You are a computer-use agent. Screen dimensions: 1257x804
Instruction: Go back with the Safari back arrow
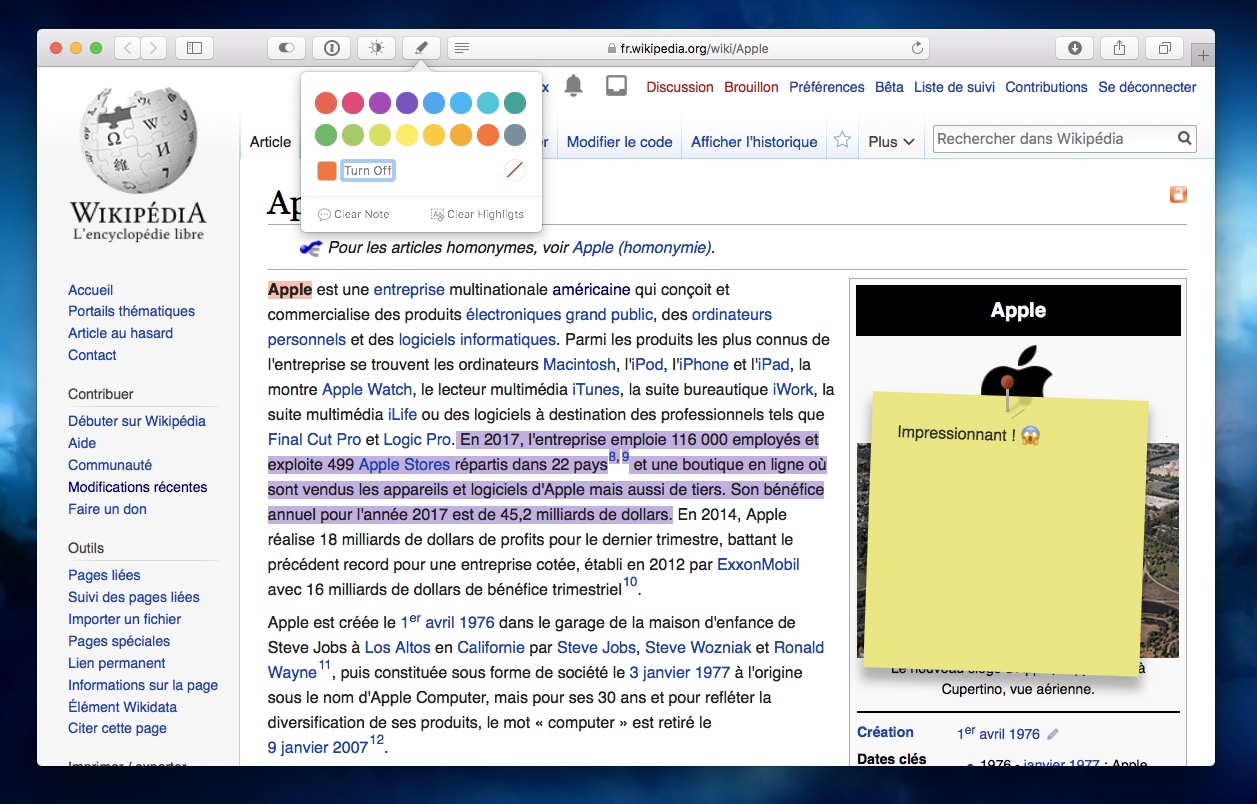[128, 47]
